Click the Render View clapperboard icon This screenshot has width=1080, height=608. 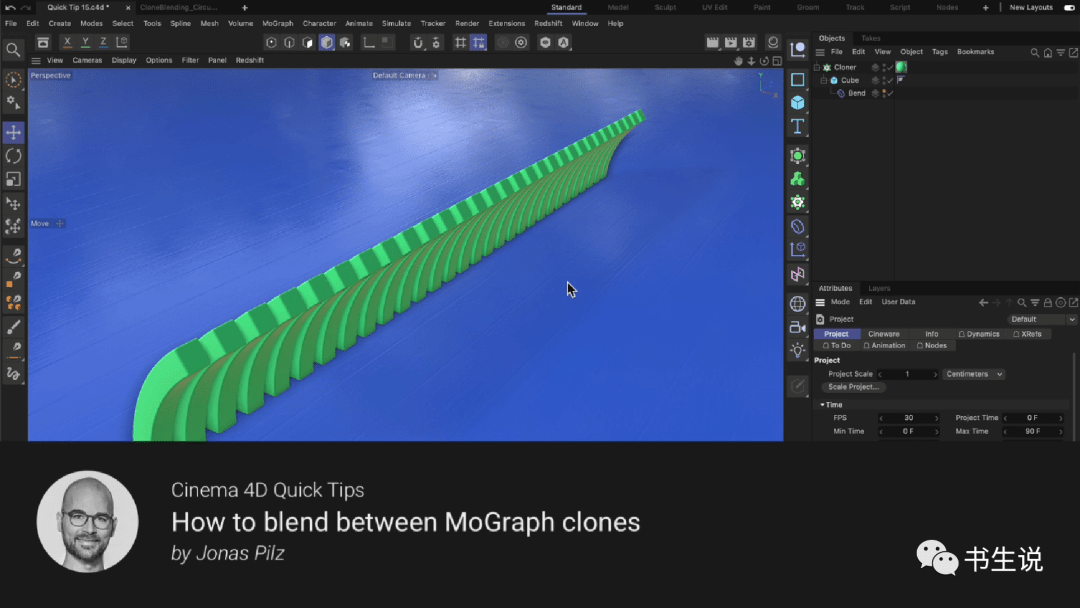click(713, 43)
